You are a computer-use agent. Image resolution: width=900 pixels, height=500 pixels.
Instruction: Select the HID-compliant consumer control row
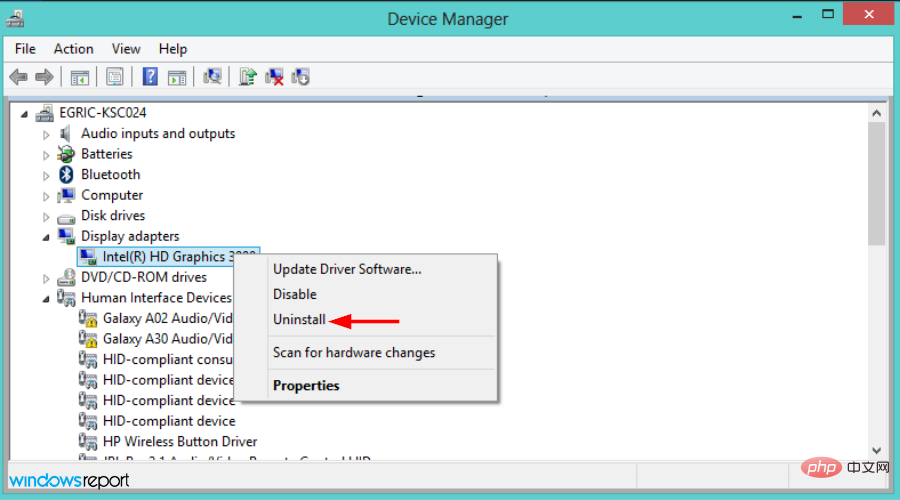156,360
